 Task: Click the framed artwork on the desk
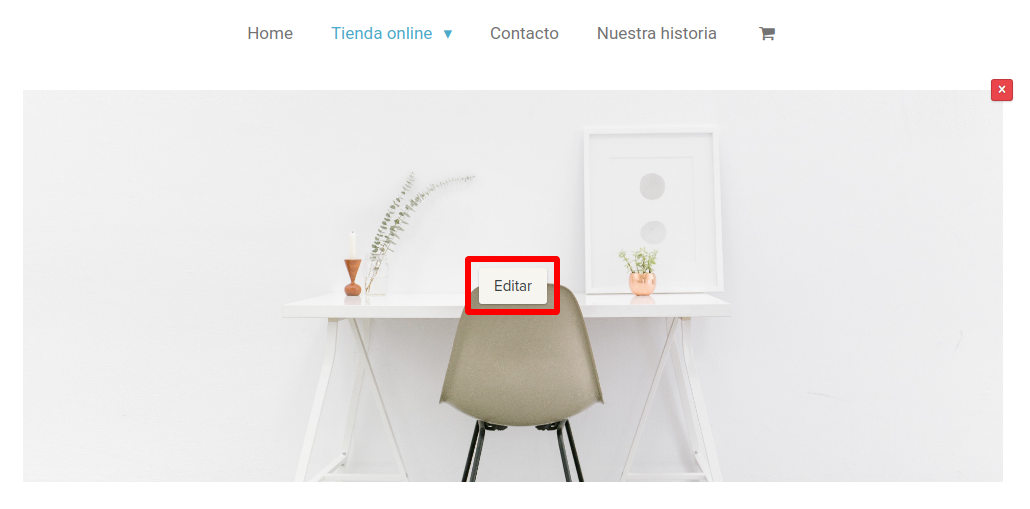click(654, 210)
